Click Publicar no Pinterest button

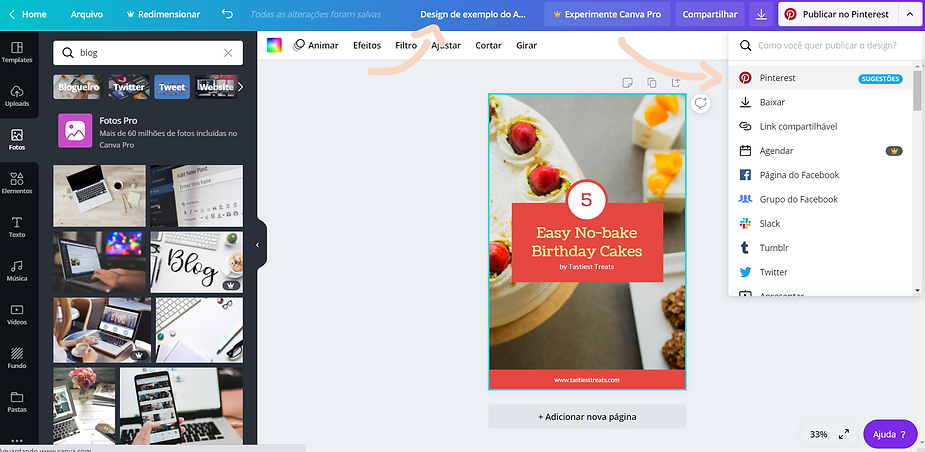point(838,14)
